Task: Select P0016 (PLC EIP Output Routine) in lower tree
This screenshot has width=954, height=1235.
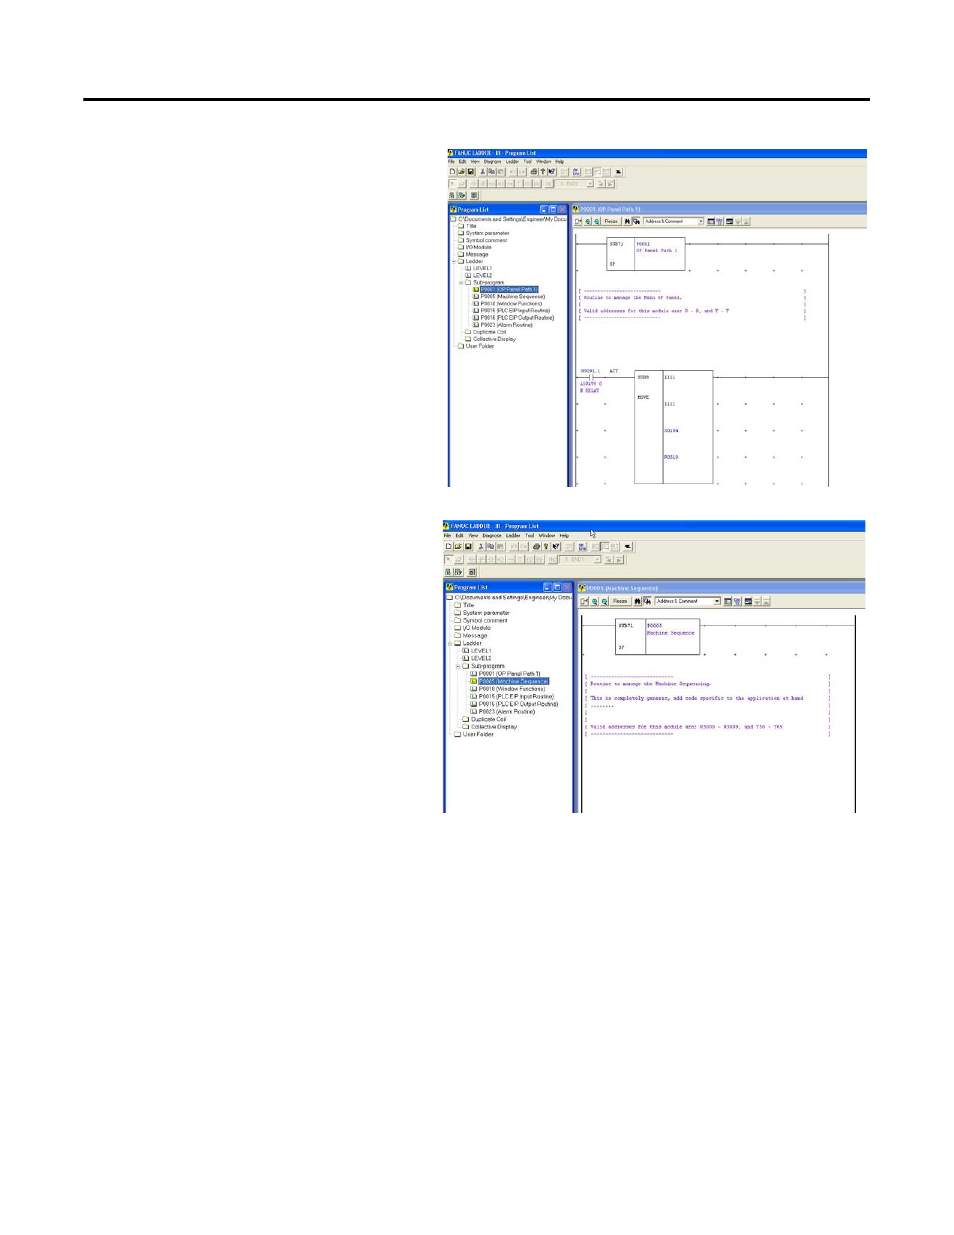Action: click(x=518, y=704)
